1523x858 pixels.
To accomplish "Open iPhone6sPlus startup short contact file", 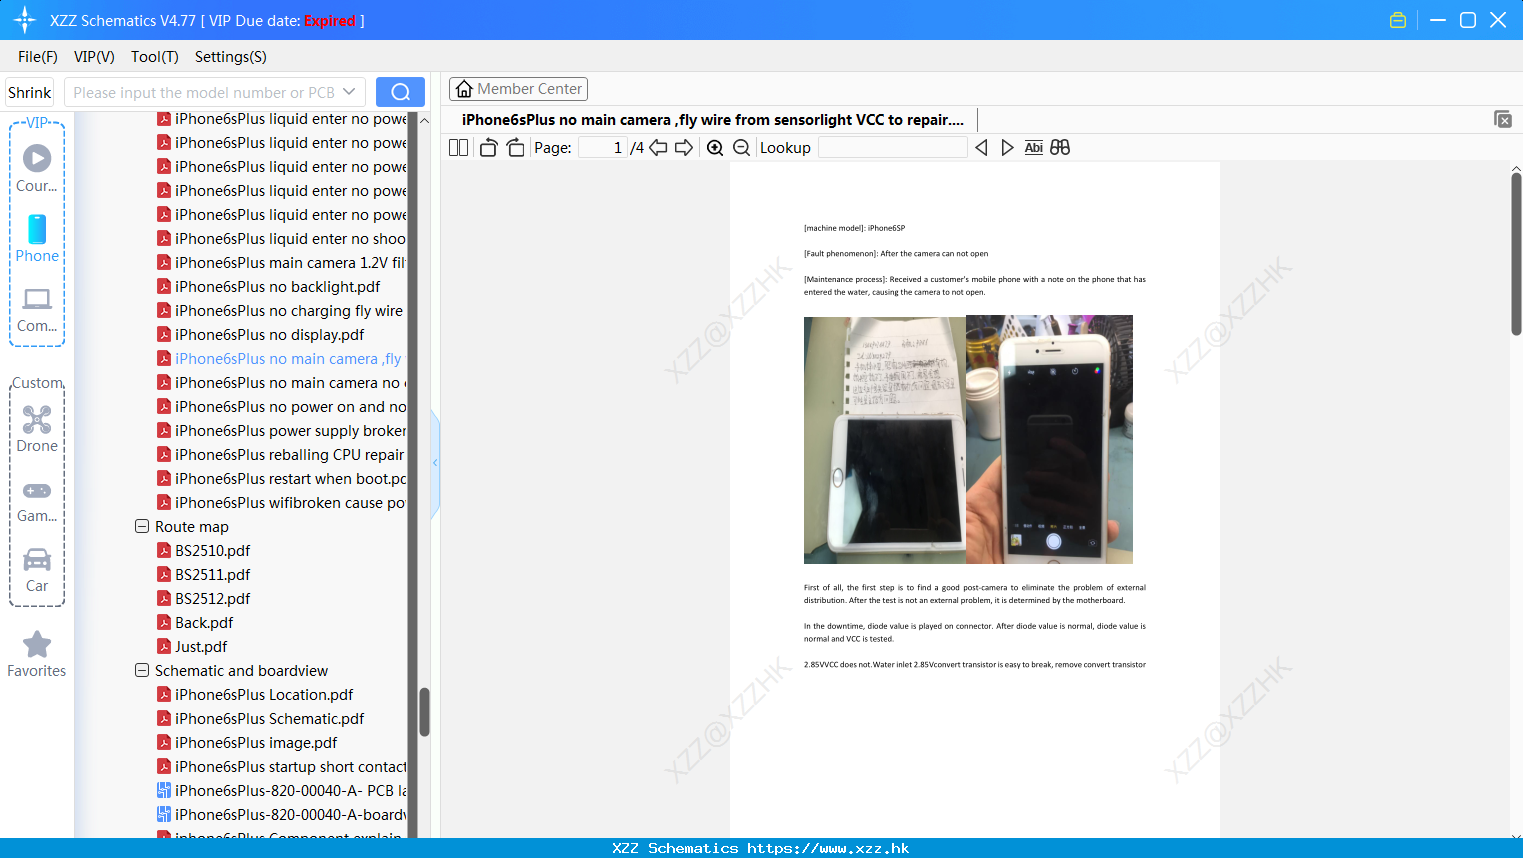I will (x=281, y=766).
